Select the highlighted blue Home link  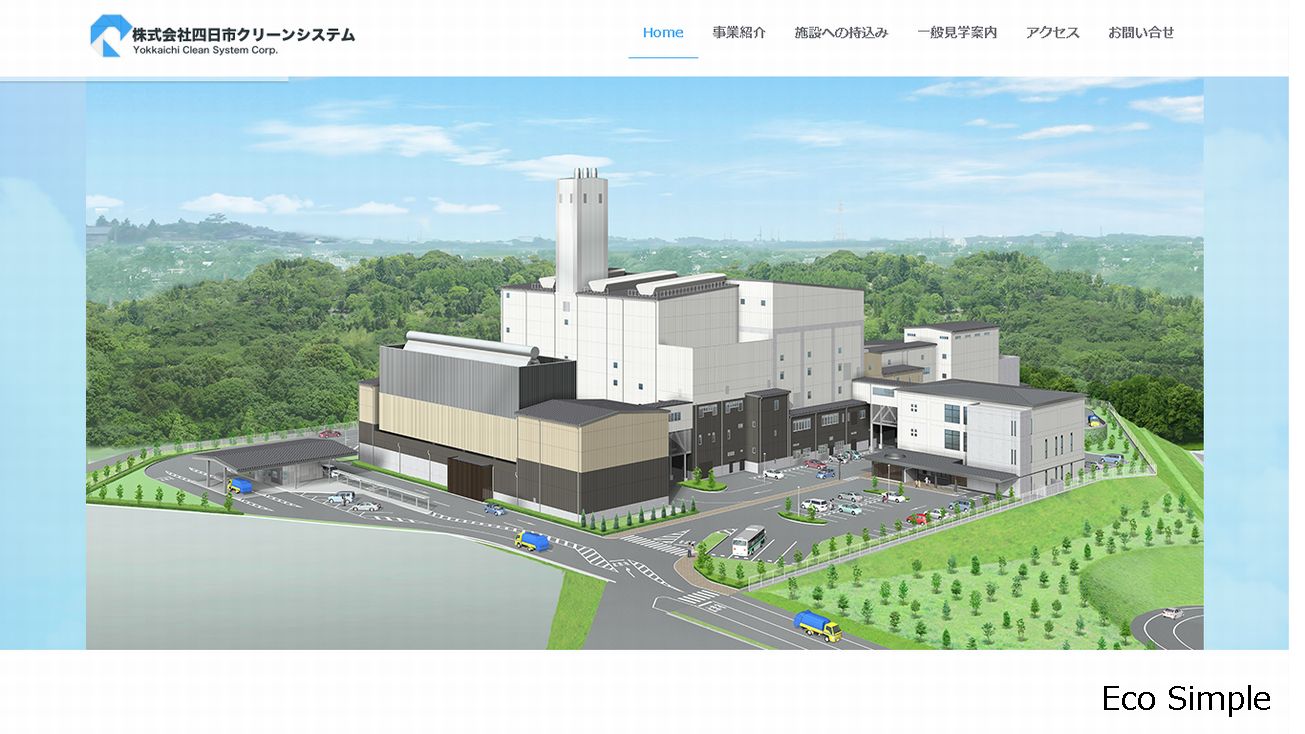click(x=662, y=32)
